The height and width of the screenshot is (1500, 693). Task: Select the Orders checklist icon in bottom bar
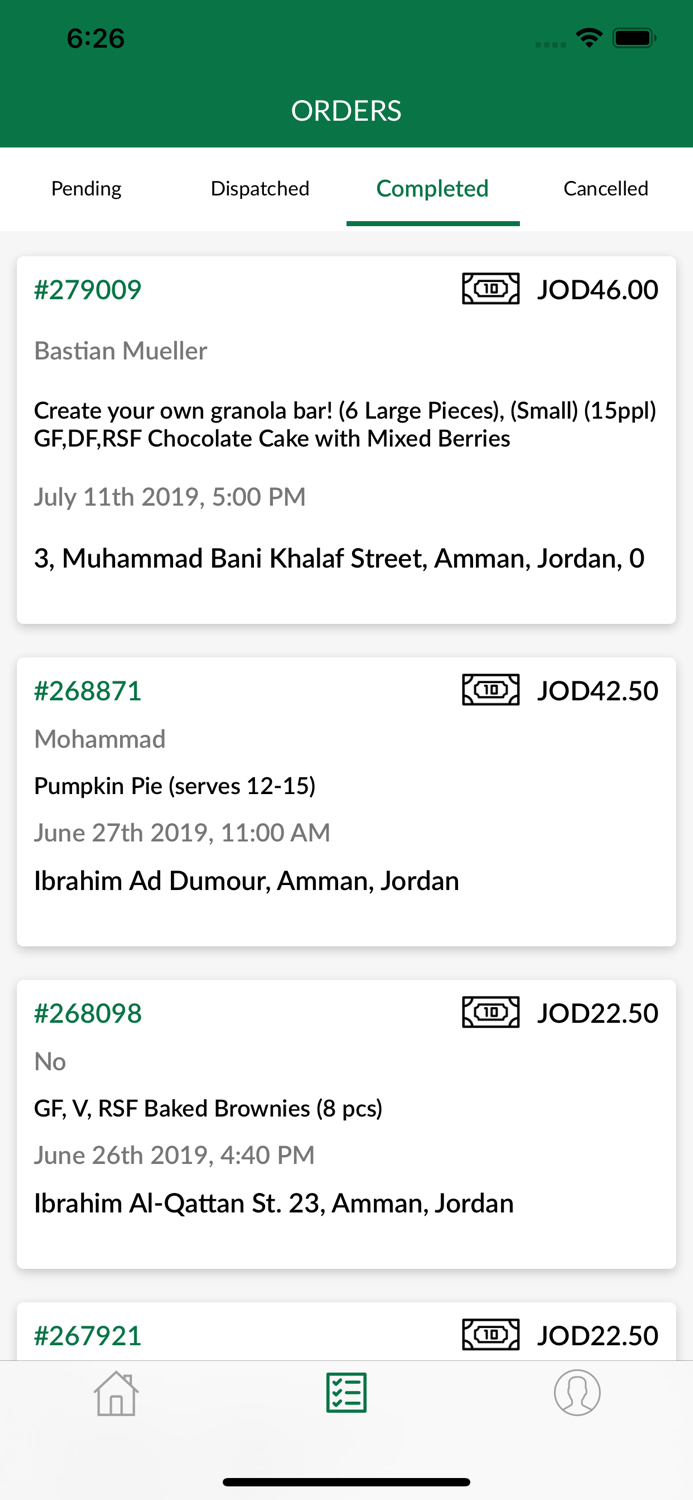(x=346, y=1392)
